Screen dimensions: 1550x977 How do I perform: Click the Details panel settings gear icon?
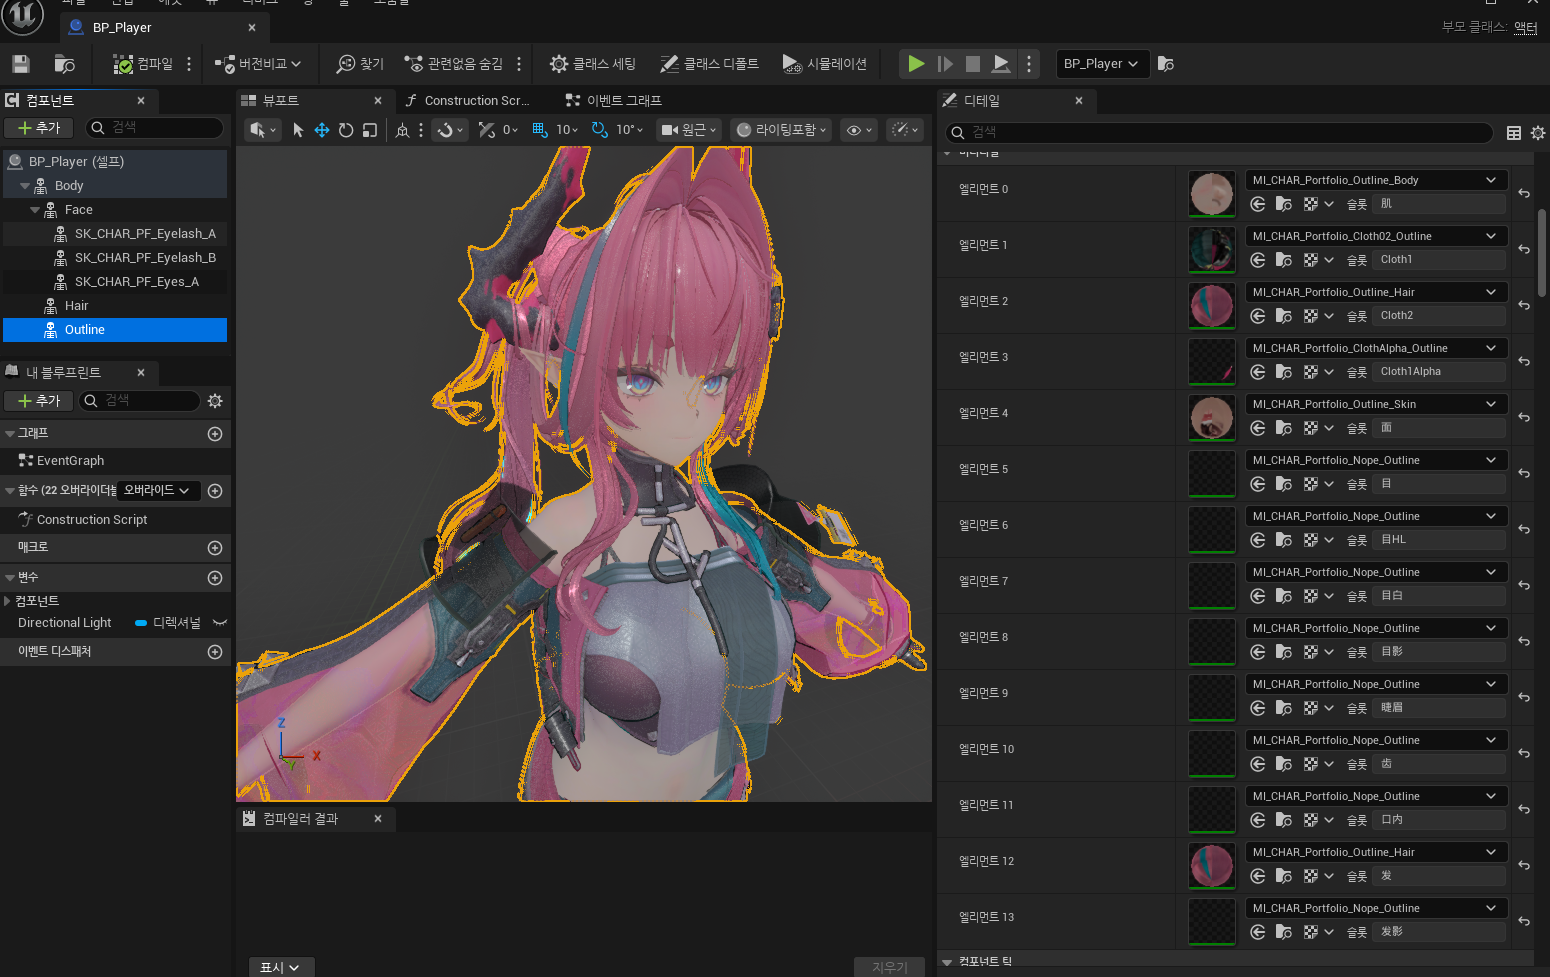tap(1538, 133)
